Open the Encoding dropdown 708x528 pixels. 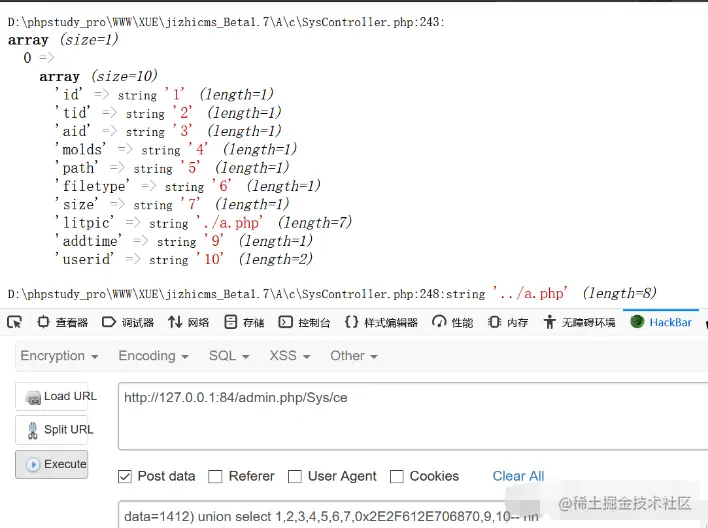(x=154, y=356)
